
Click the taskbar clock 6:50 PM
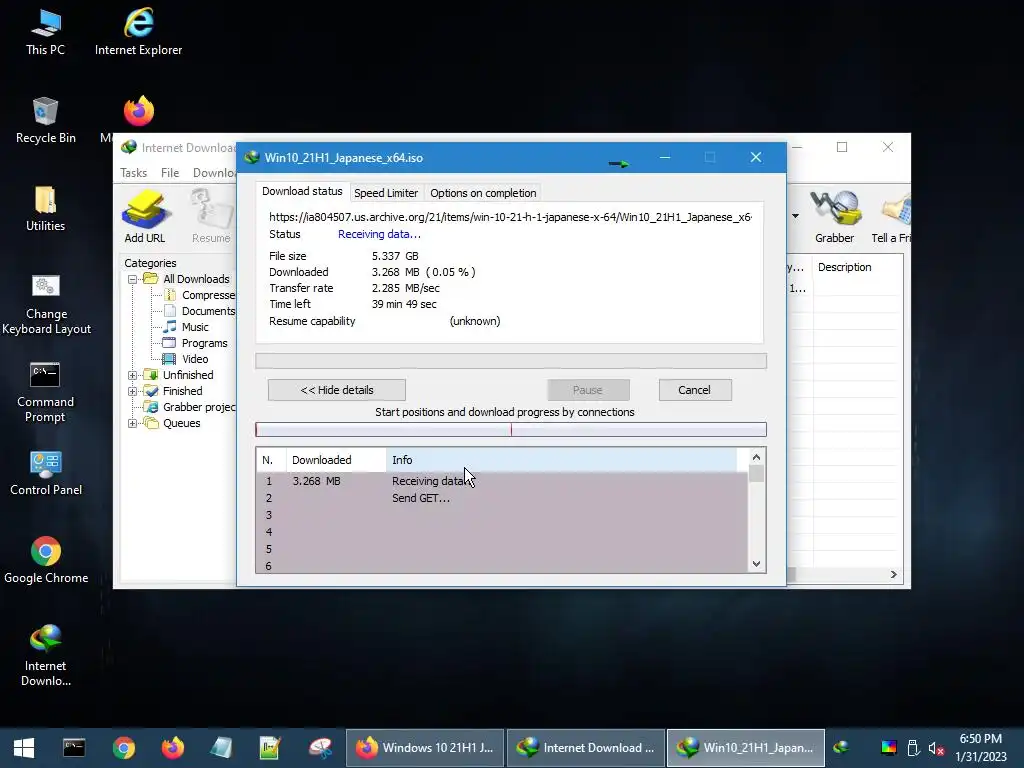coord(980,739)
